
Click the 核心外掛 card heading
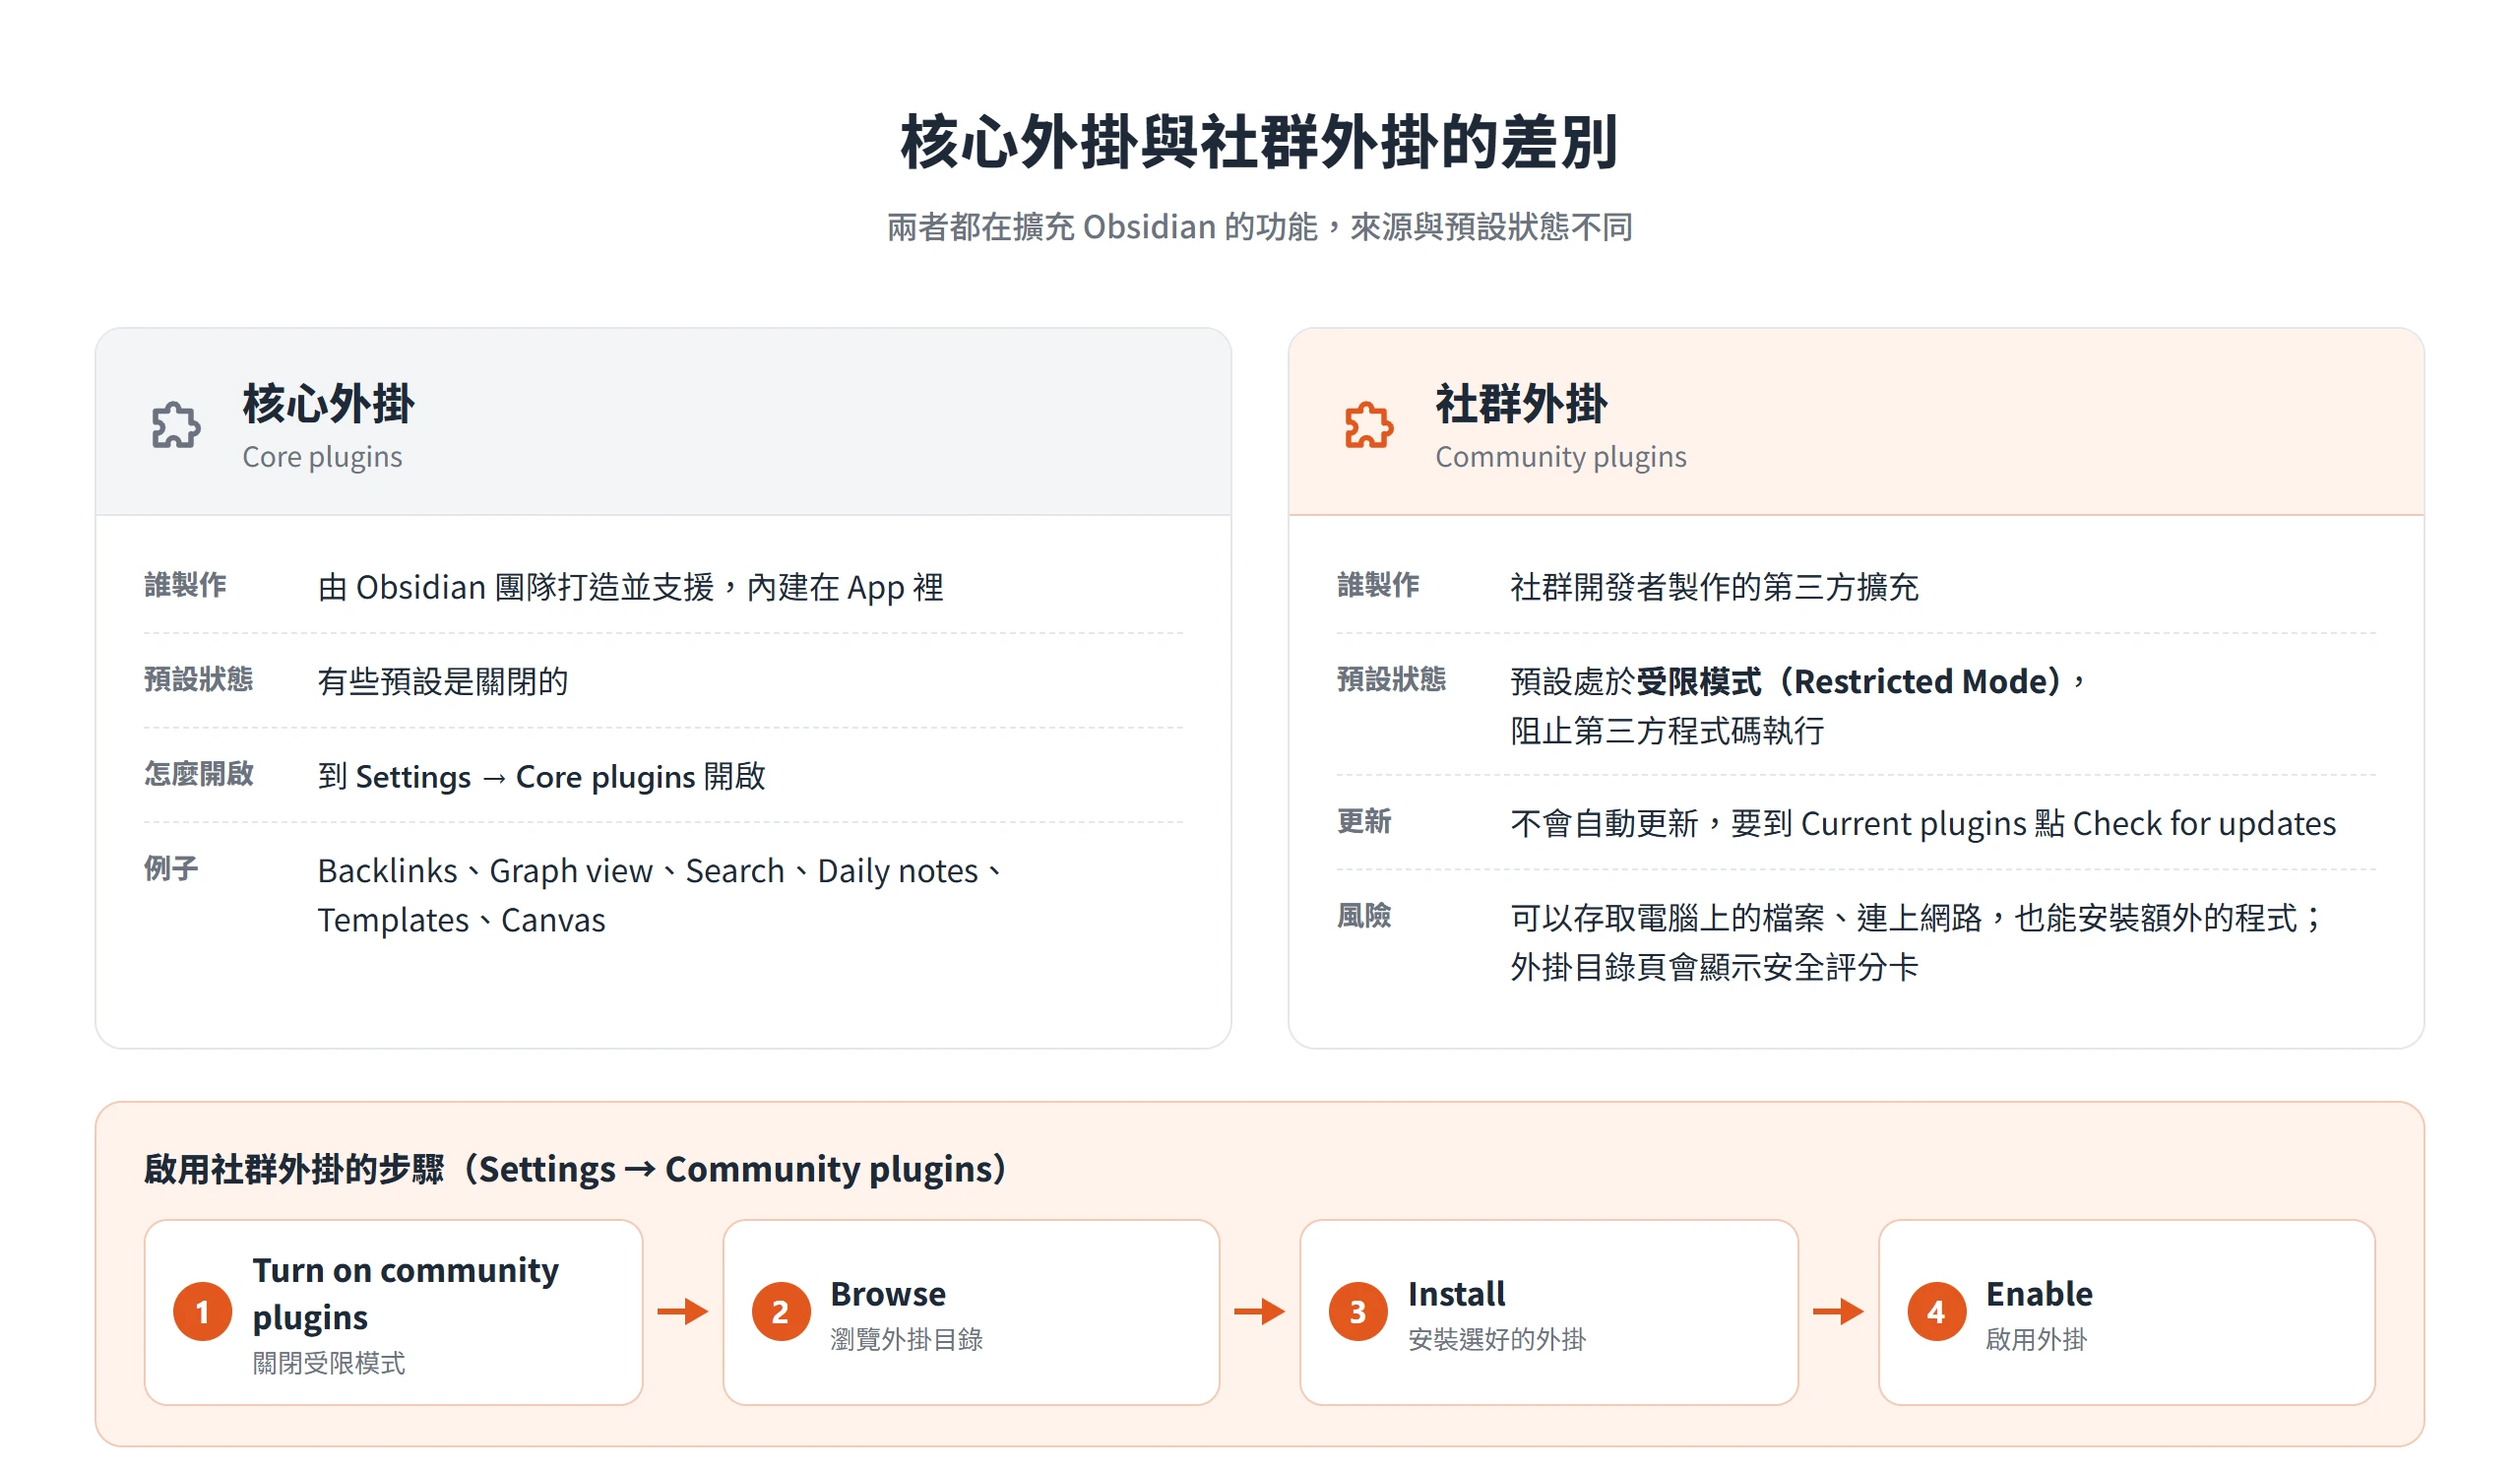click(328, 403)
